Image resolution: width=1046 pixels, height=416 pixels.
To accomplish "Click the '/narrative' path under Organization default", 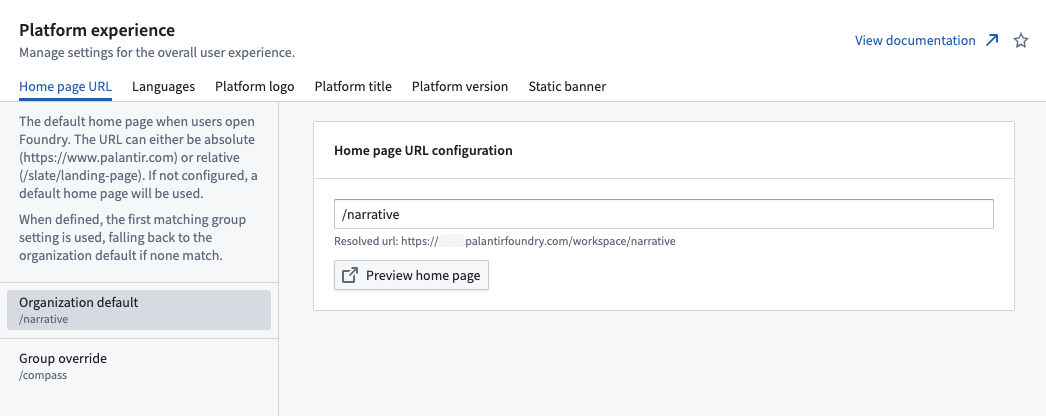I will coord(43,319).
